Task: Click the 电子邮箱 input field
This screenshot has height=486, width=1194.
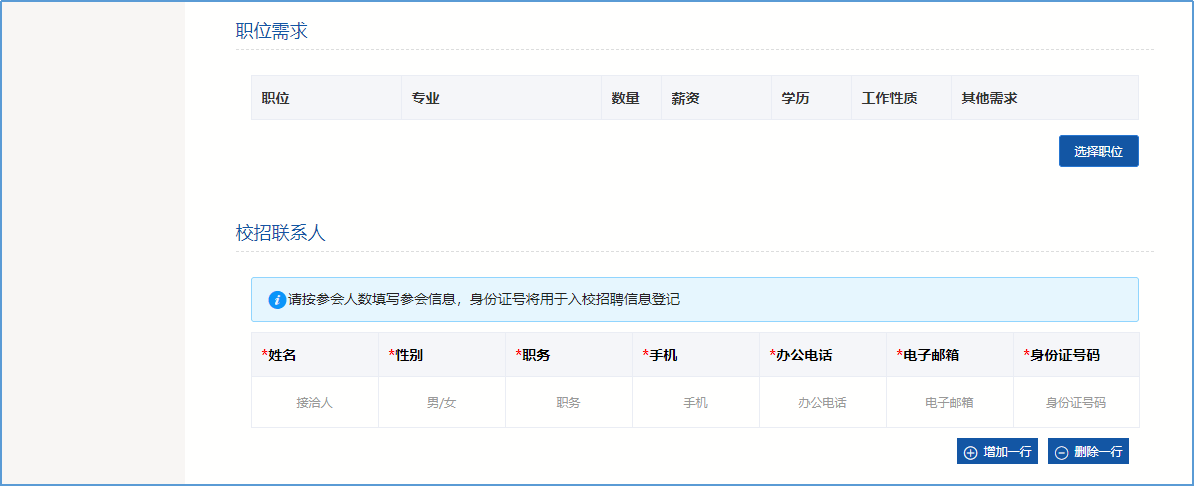Action: click(x=949, y=402)
